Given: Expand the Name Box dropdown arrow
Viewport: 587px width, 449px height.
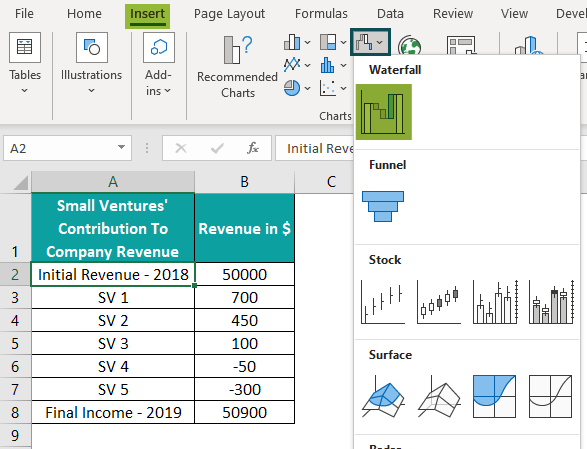Looking at the screenshot, I should pyautogui.click(x=121, y=148).
